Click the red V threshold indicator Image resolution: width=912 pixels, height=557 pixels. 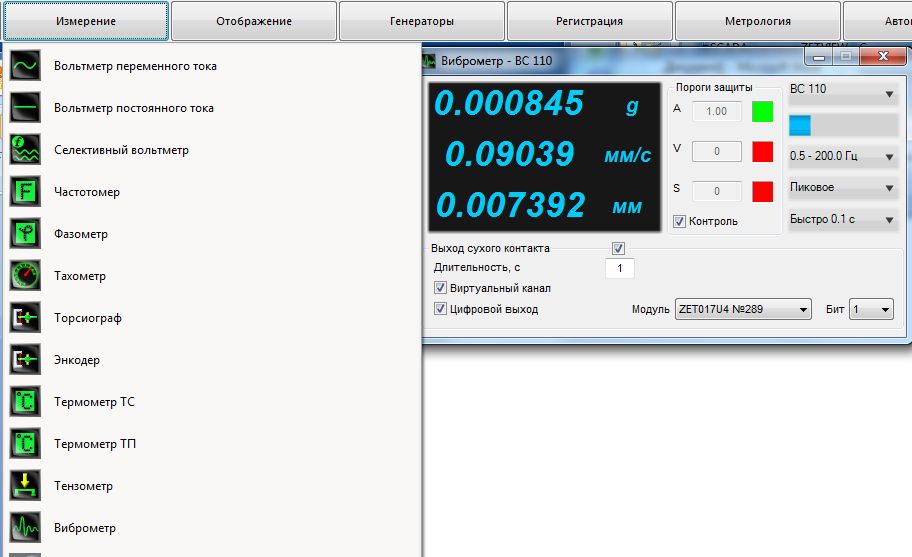click(763, 151)
